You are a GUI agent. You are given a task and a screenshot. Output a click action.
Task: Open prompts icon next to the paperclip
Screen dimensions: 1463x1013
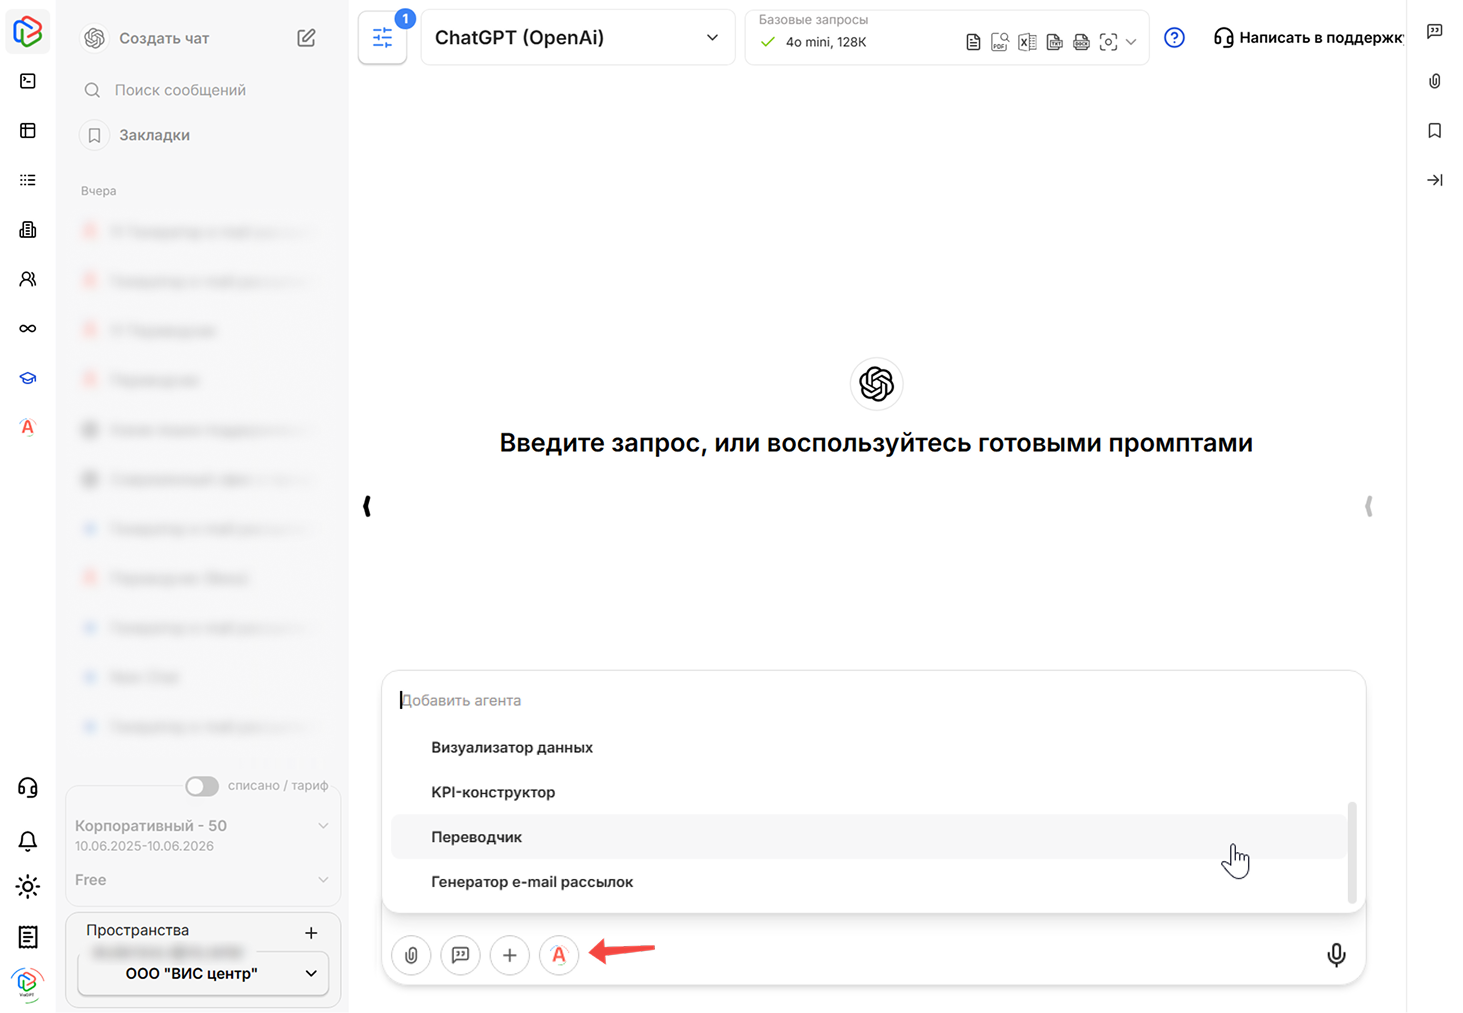click(x=460, y=955)
